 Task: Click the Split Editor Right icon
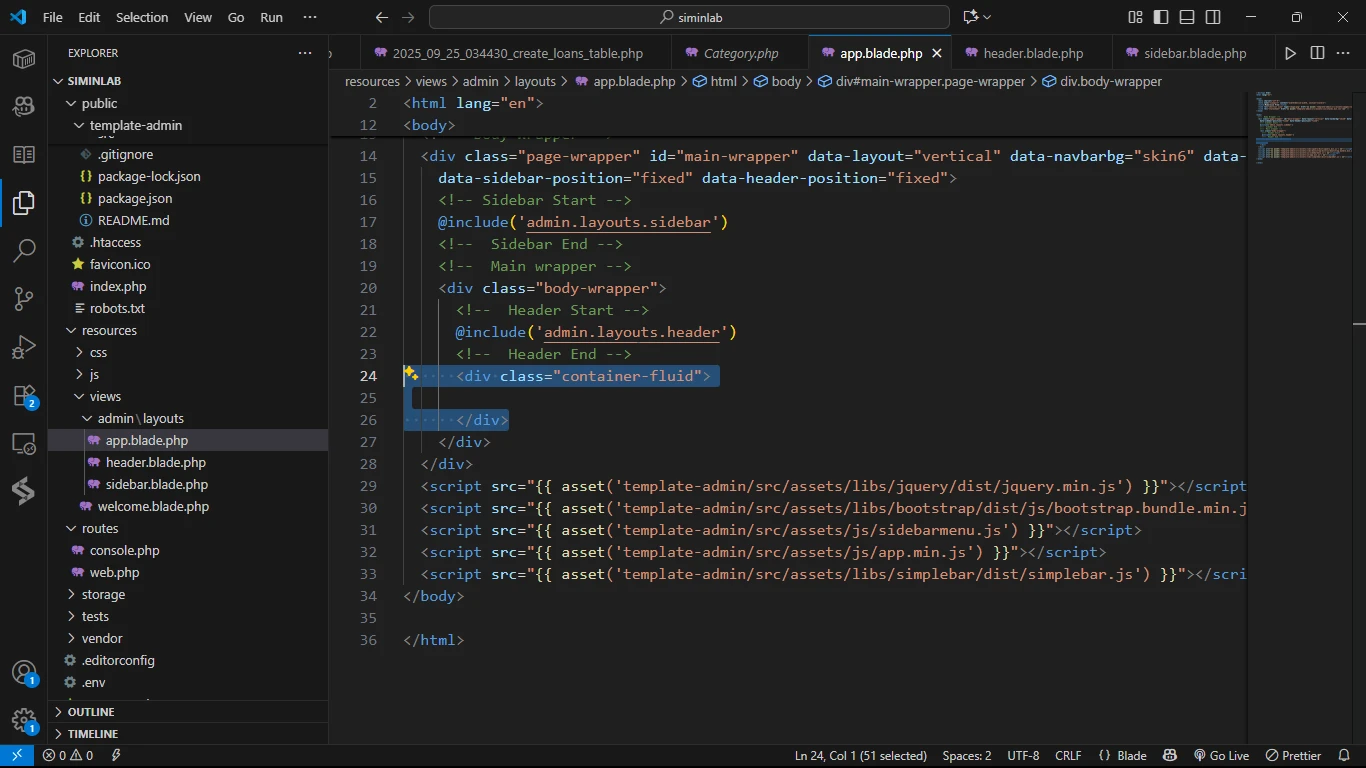[x=1317, y=53]
